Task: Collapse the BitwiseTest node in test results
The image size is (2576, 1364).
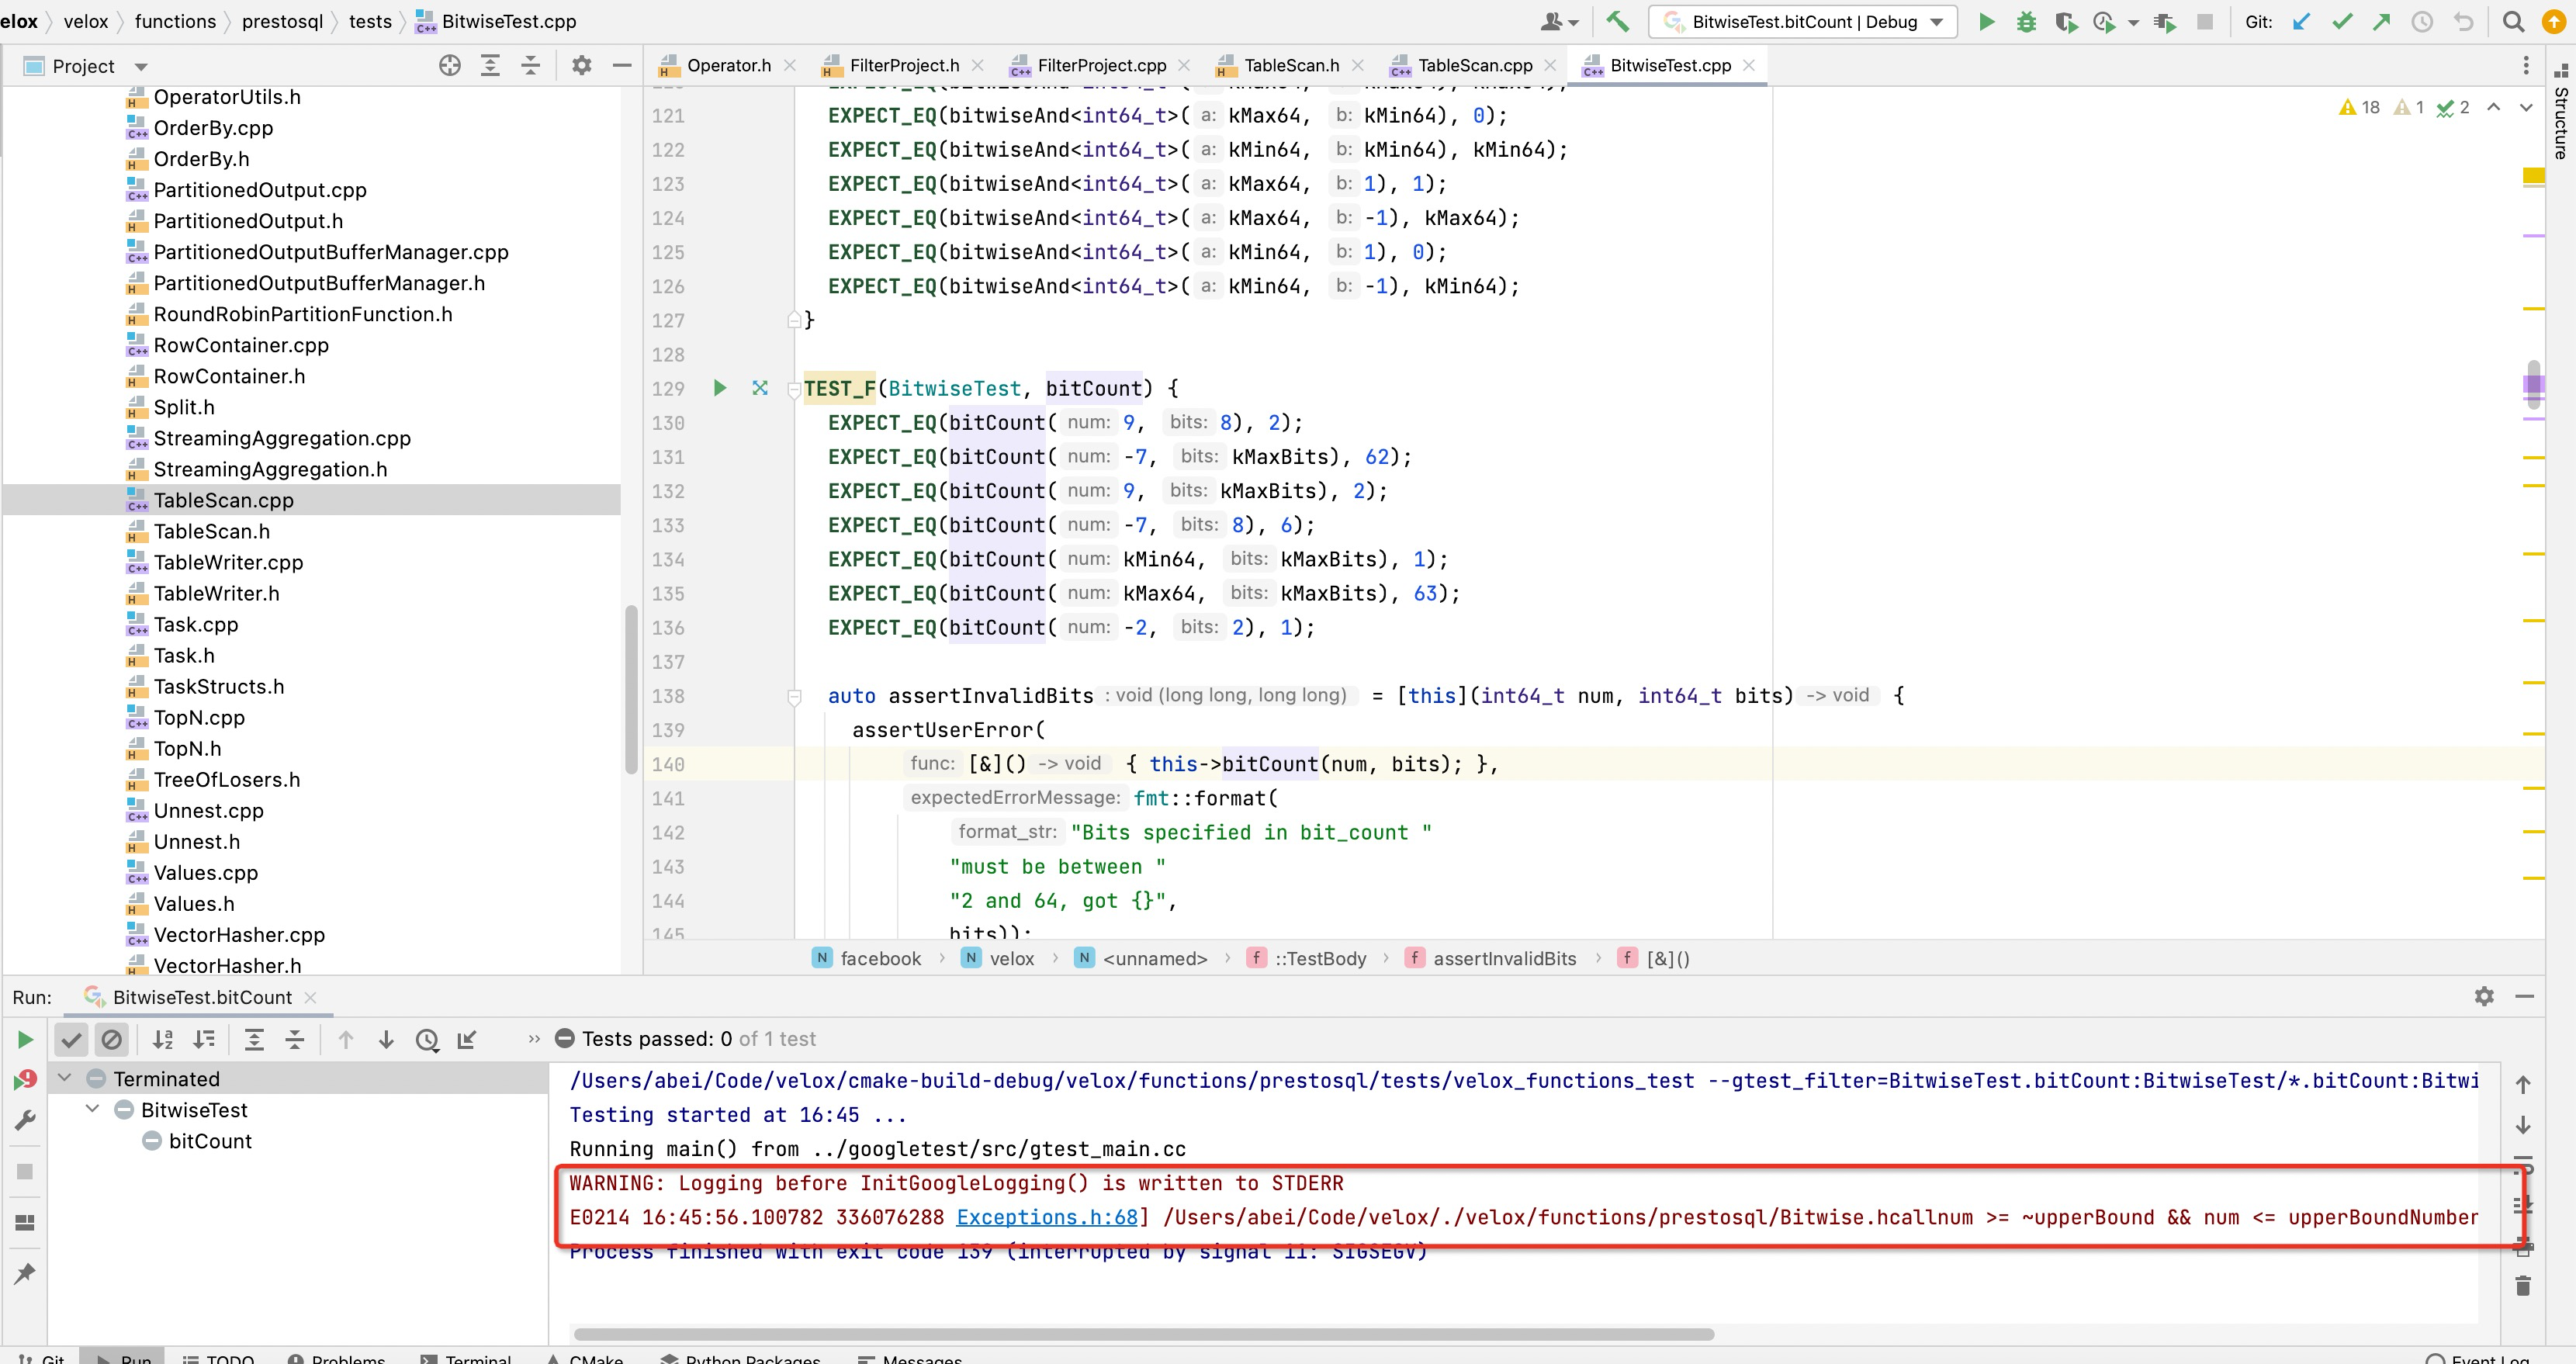Action: [x=91, y=1109]
